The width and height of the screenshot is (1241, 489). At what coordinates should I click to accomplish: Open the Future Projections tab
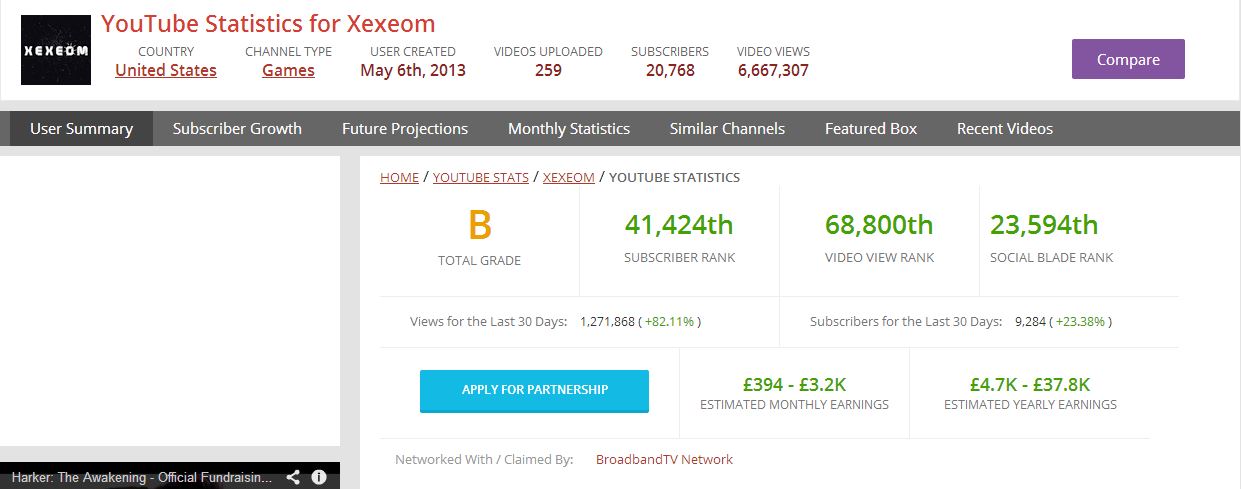[405, 128]
